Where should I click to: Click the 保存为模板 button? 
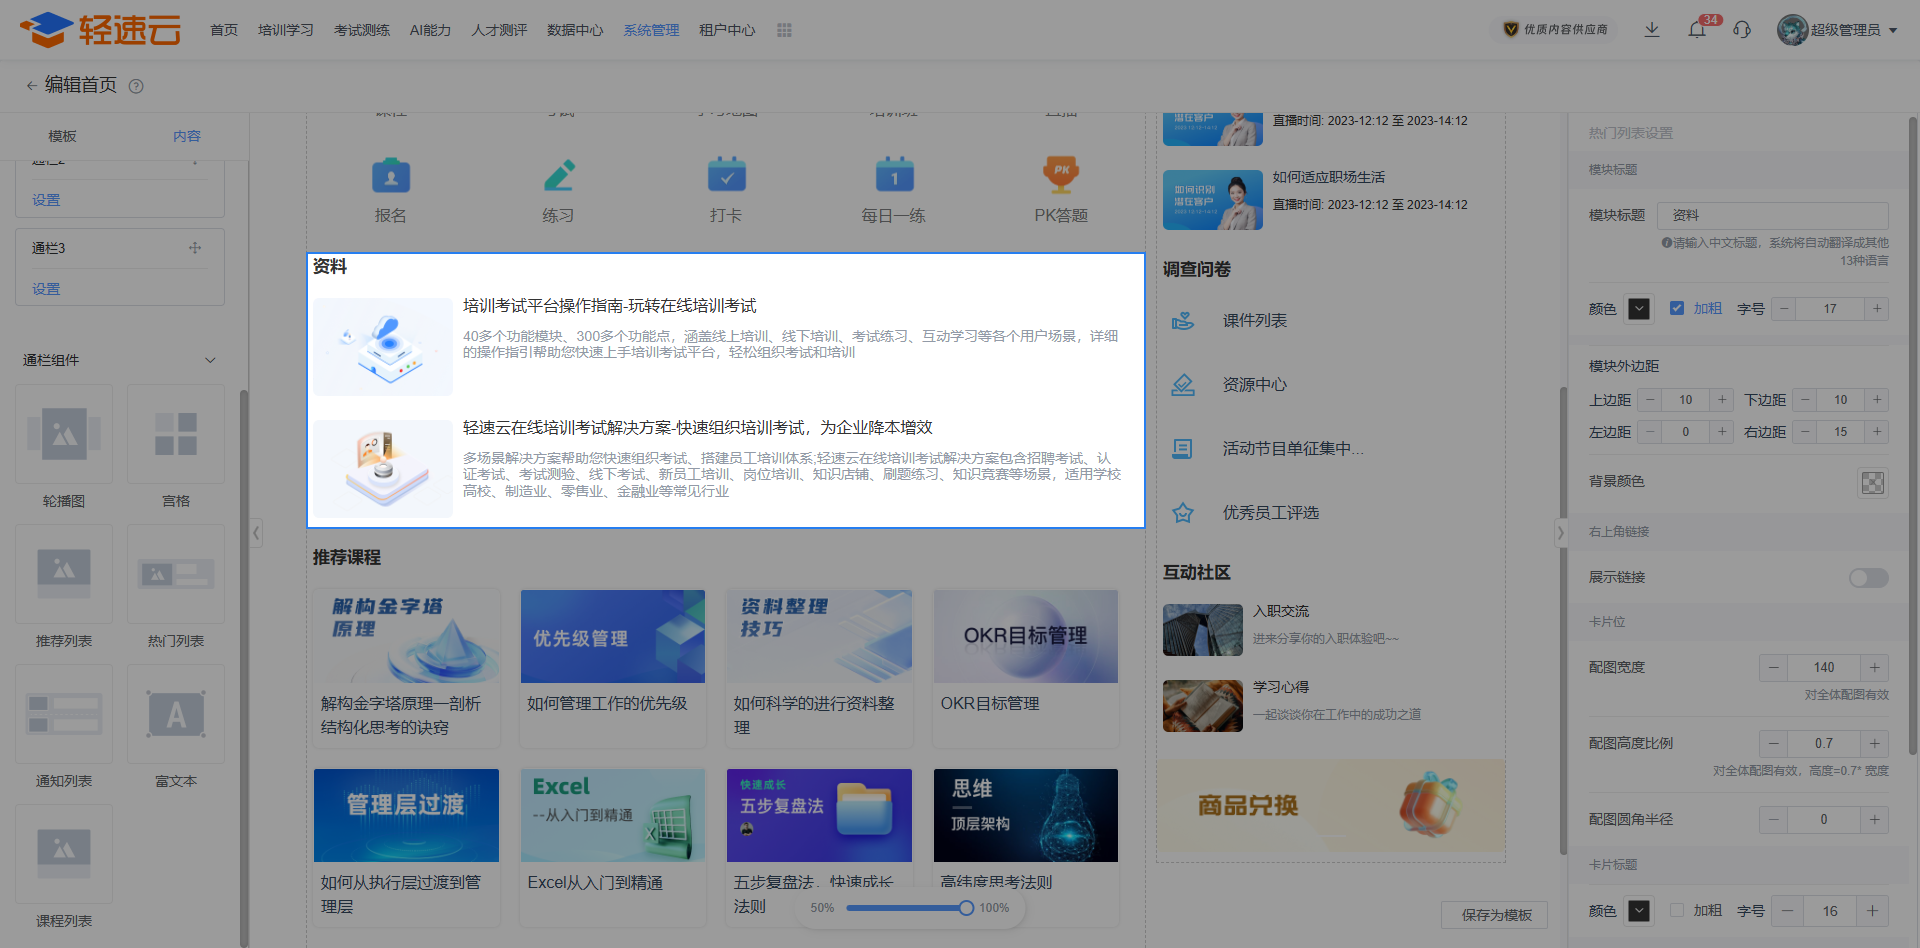(1496, 915)
